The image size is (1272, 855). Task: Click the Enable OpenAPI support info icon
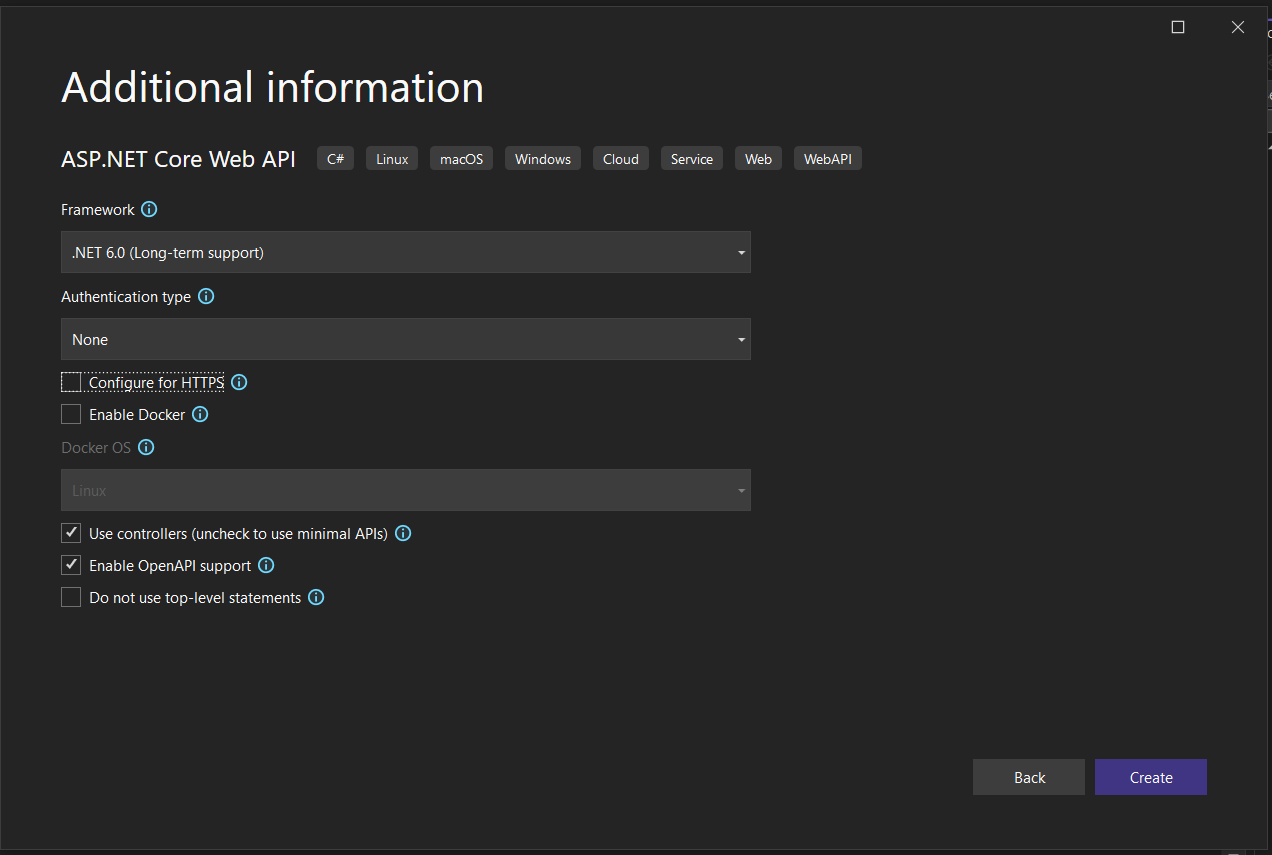[x=266, y=566]
